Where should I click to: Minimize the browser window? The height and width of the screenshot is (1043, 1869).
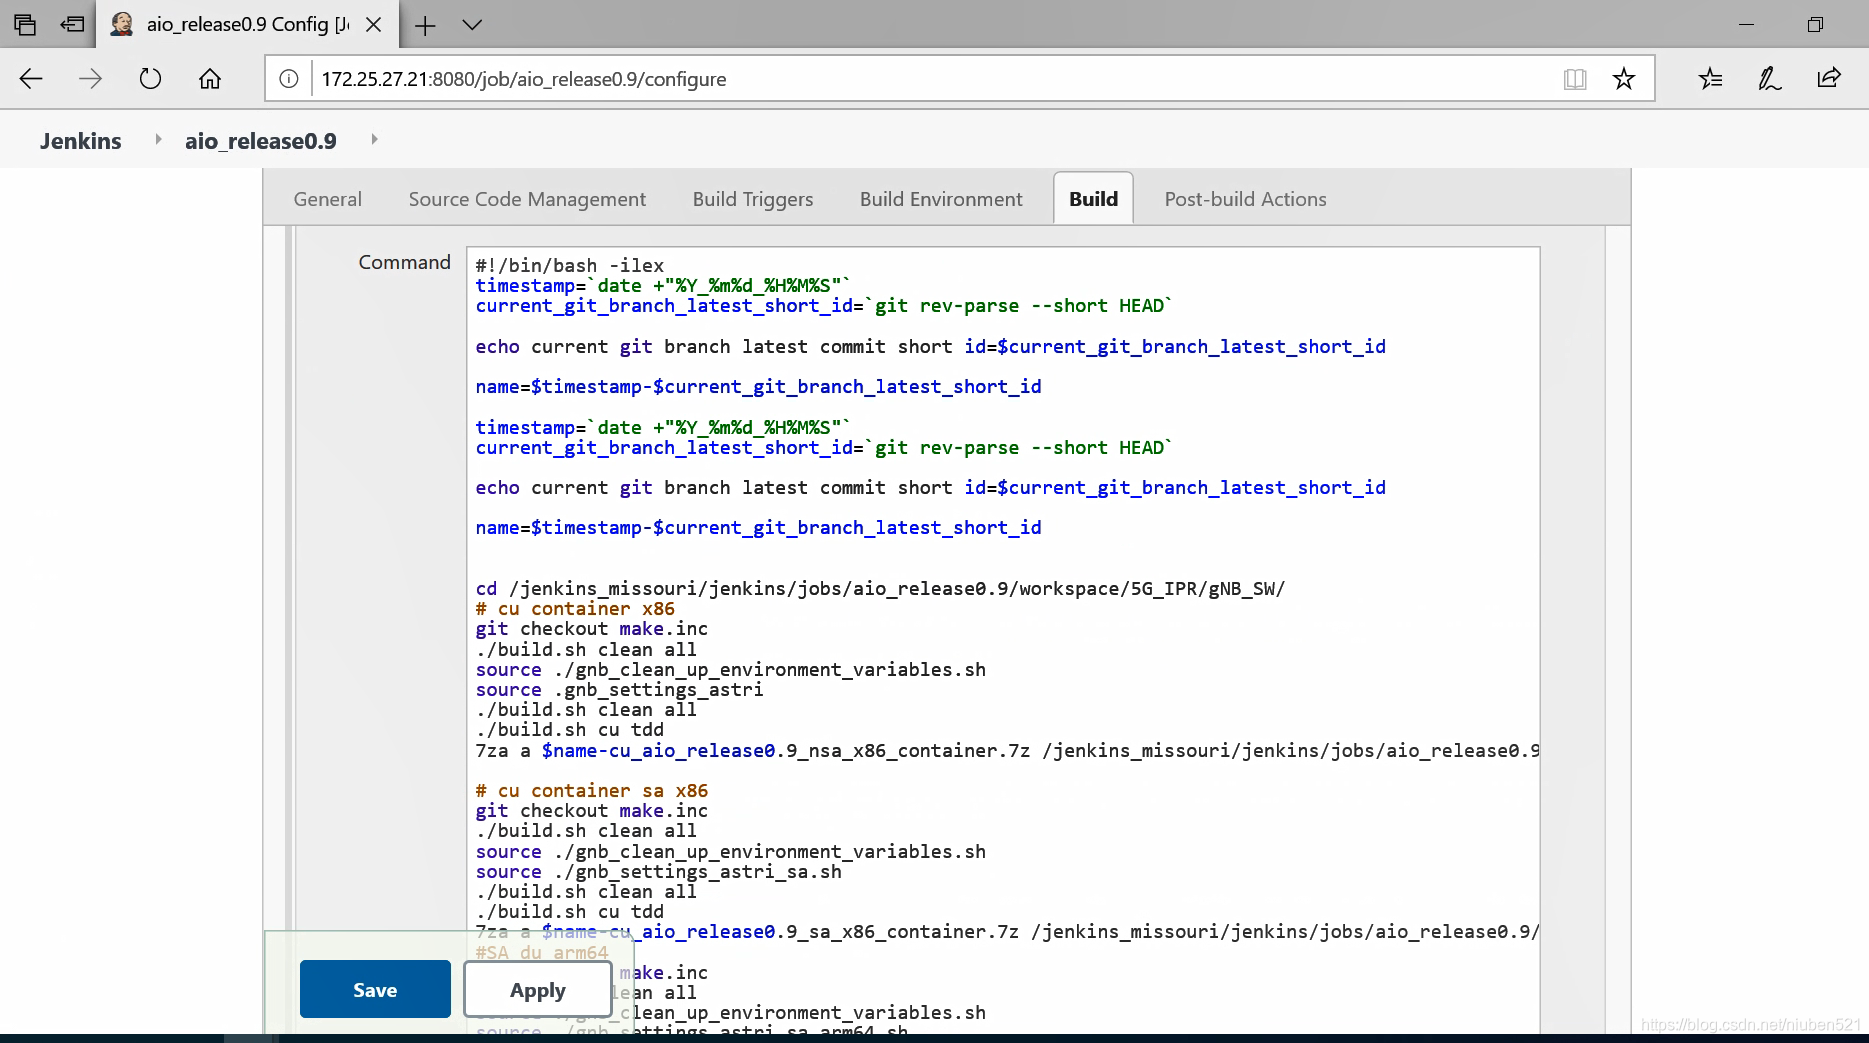pos(1747,25)
